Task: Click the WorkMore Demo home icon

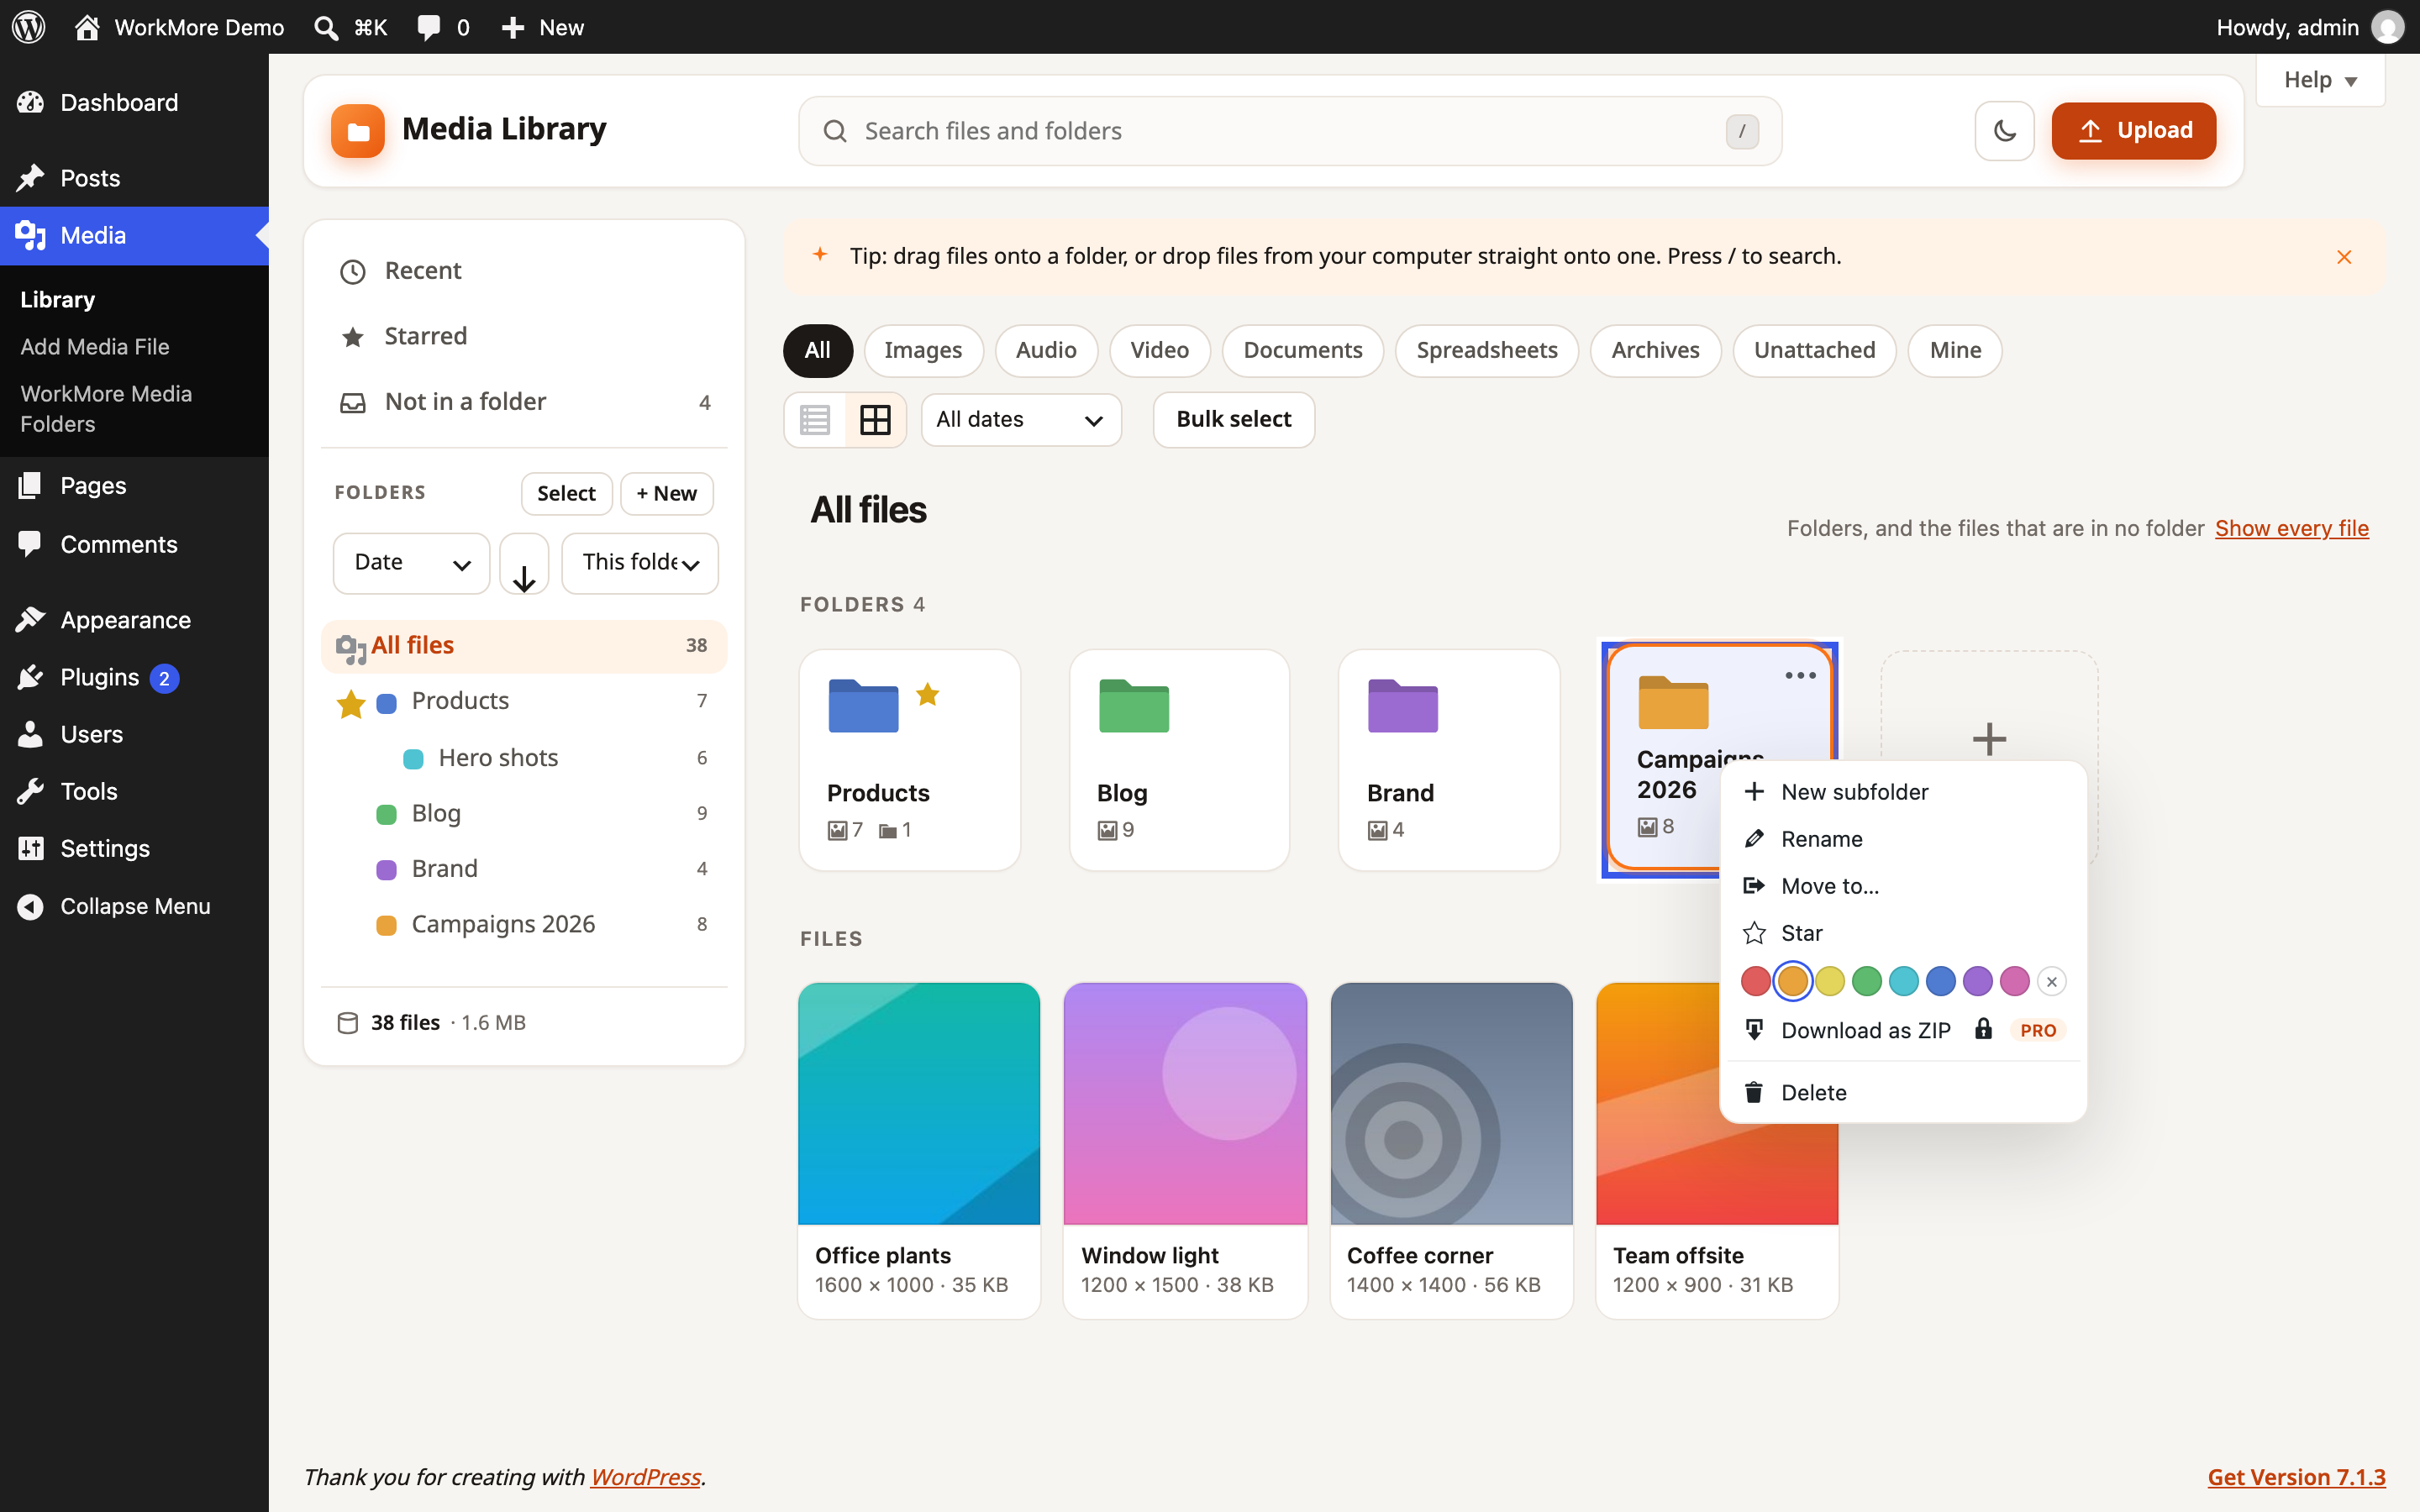Action: point(87,27)
